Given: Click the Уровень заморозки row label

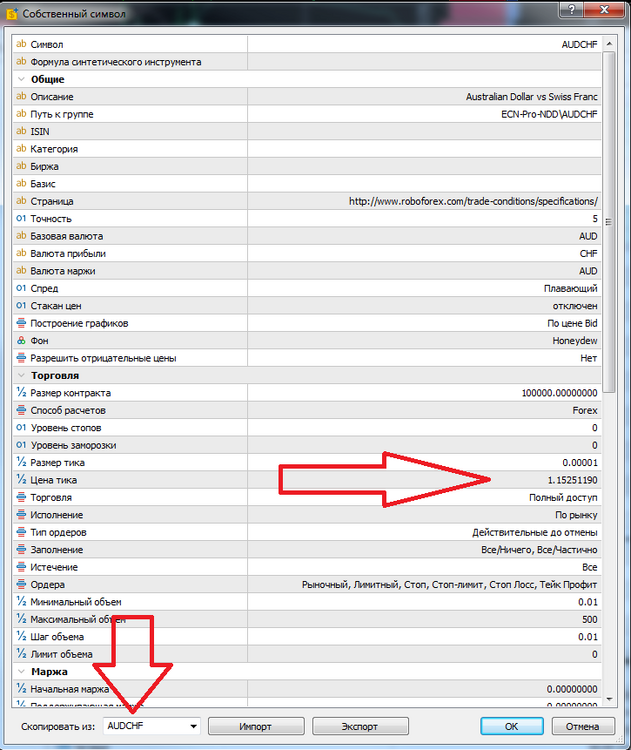Looking at the screenshot, I should [x=74, y=445].
